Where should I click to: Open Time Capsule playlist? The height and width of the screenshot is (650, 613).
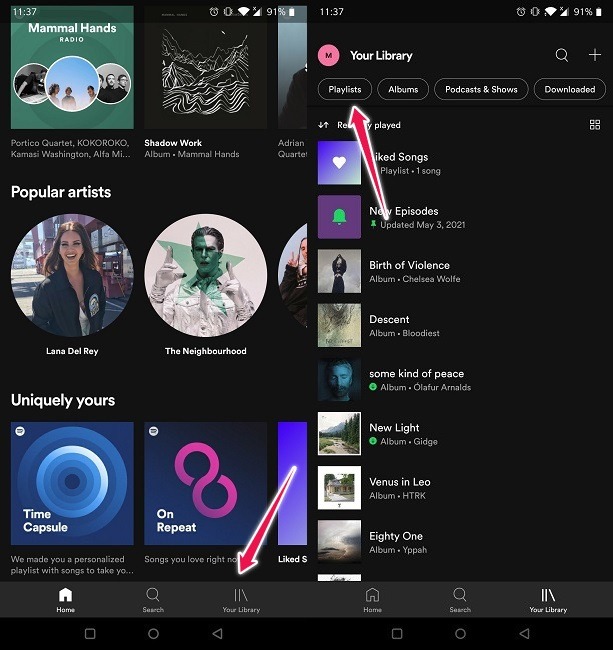(72, 483)
